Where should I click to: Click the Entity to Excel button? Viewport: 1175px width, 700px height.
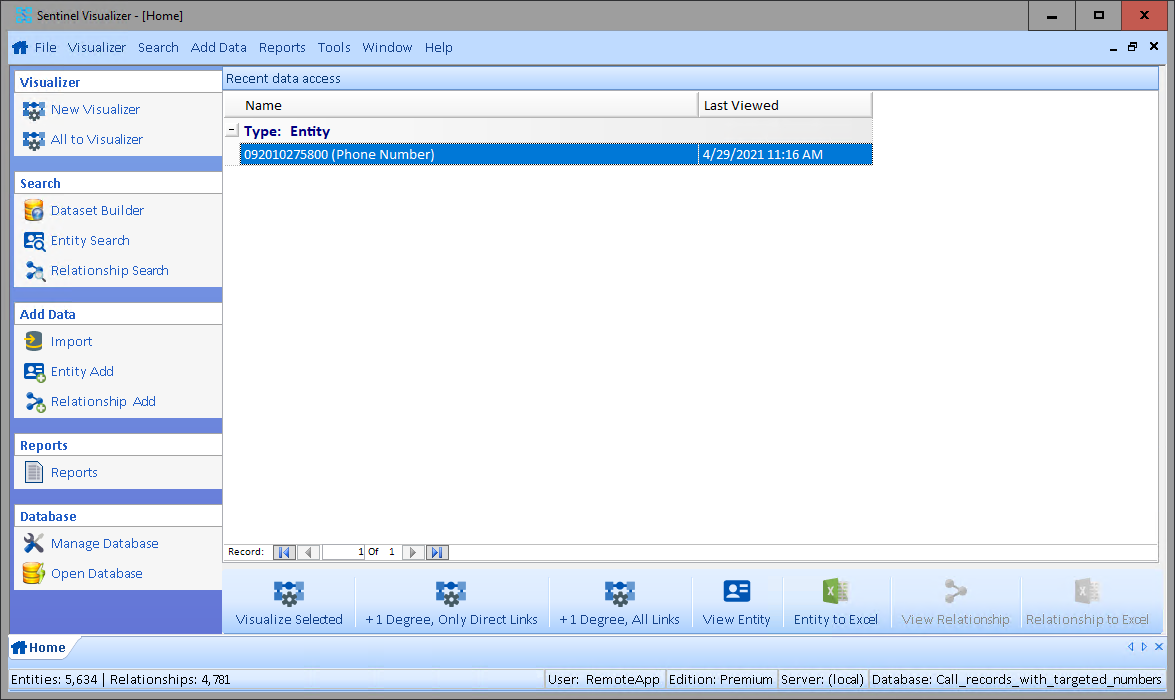835,604
